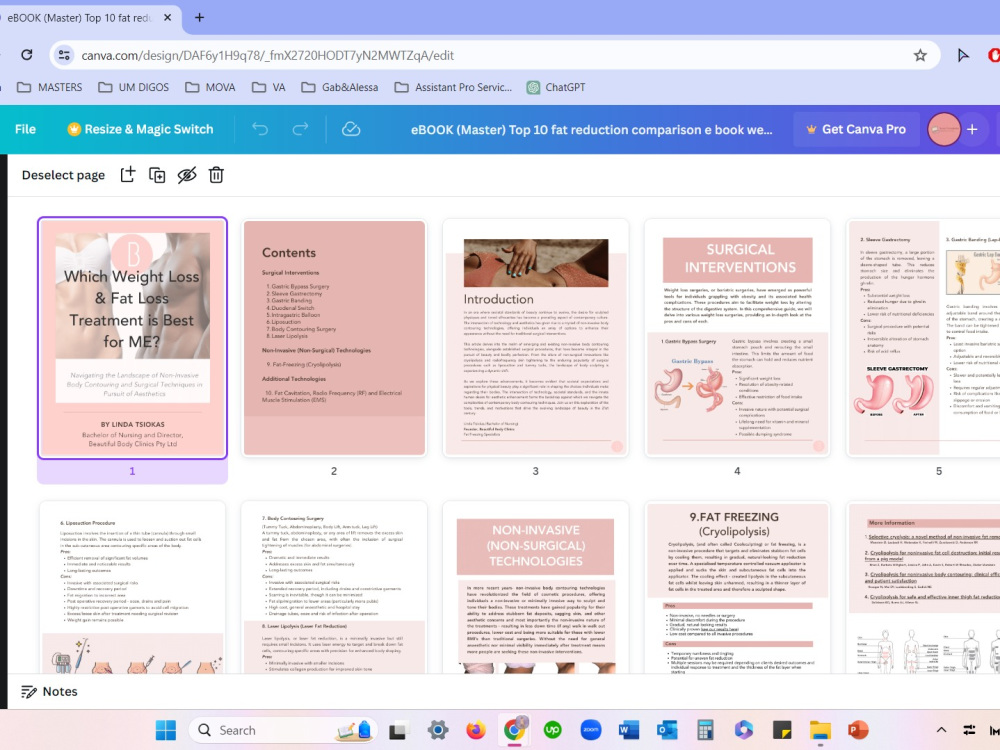1000x750 pixels.
Task: Add a collaborator with the plus icon
Action: coord(972,129)
